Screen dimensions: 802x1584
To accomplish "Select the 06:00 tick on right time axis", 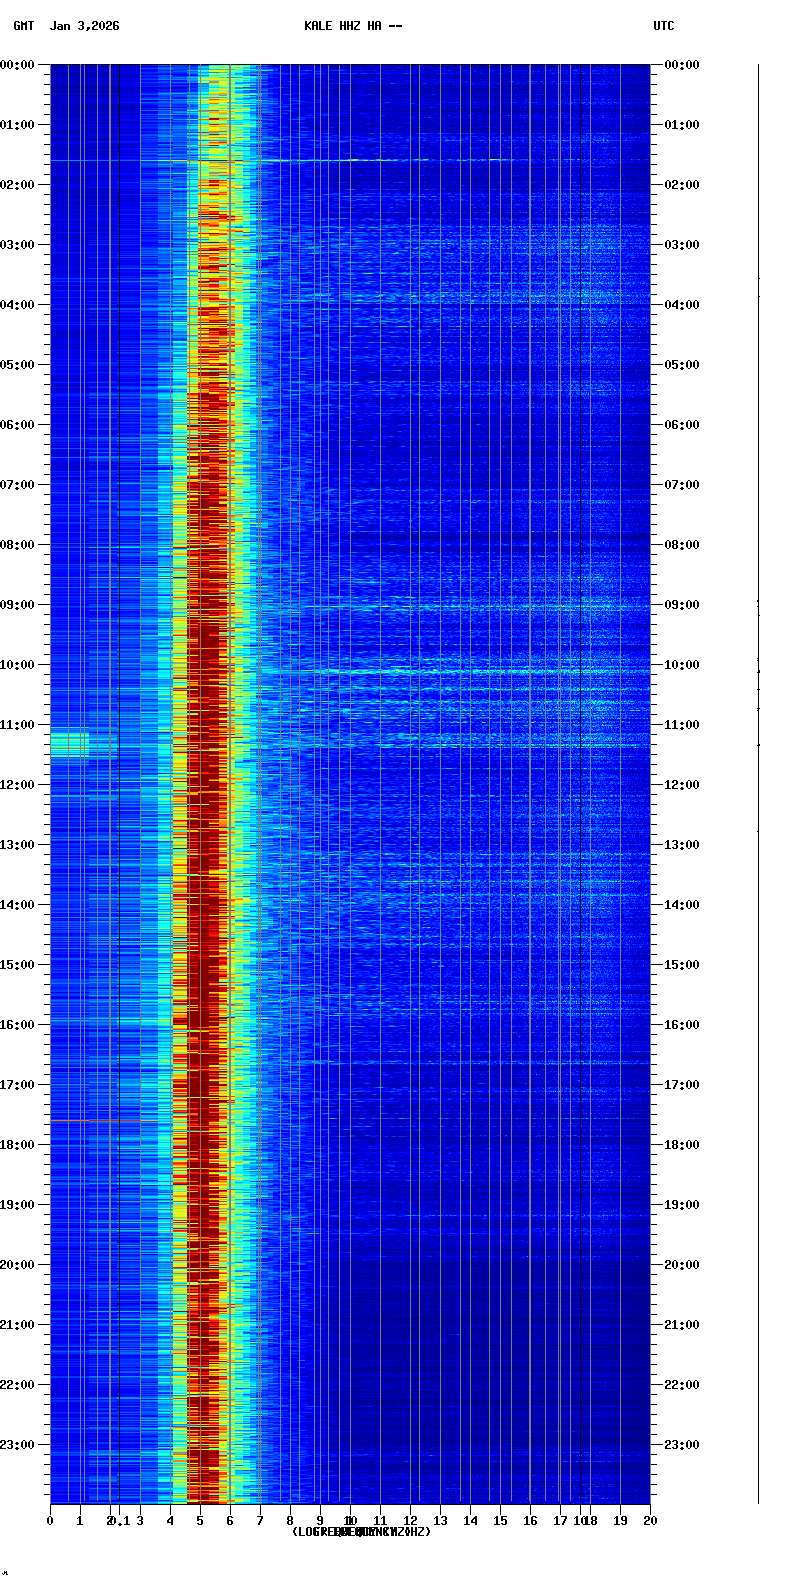I will point(682,425).
